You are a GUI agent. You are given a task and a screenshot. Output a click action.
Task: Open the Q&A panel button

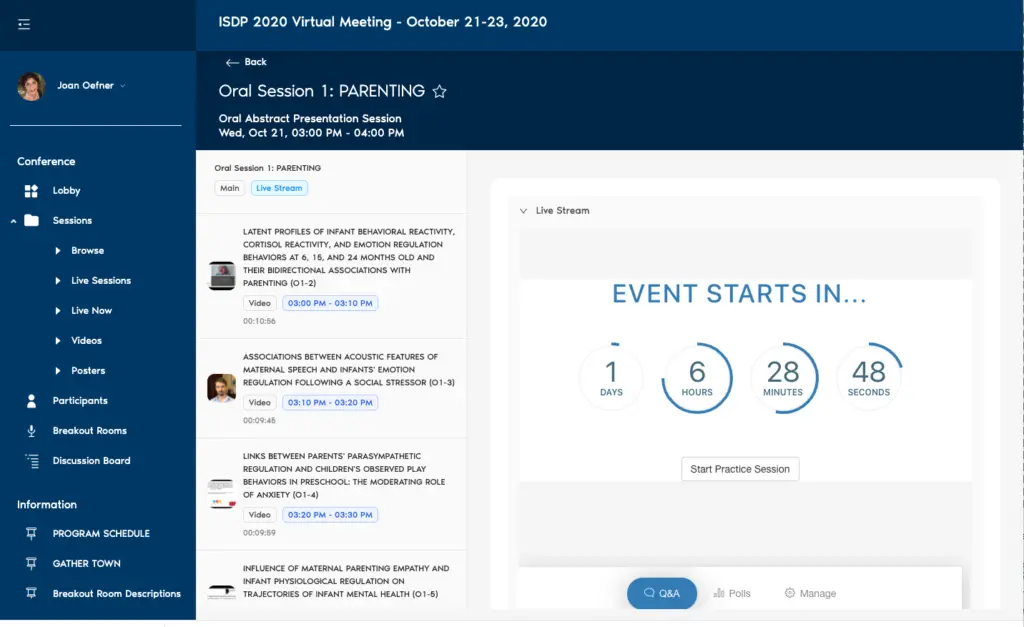click(x=662, y=594)
